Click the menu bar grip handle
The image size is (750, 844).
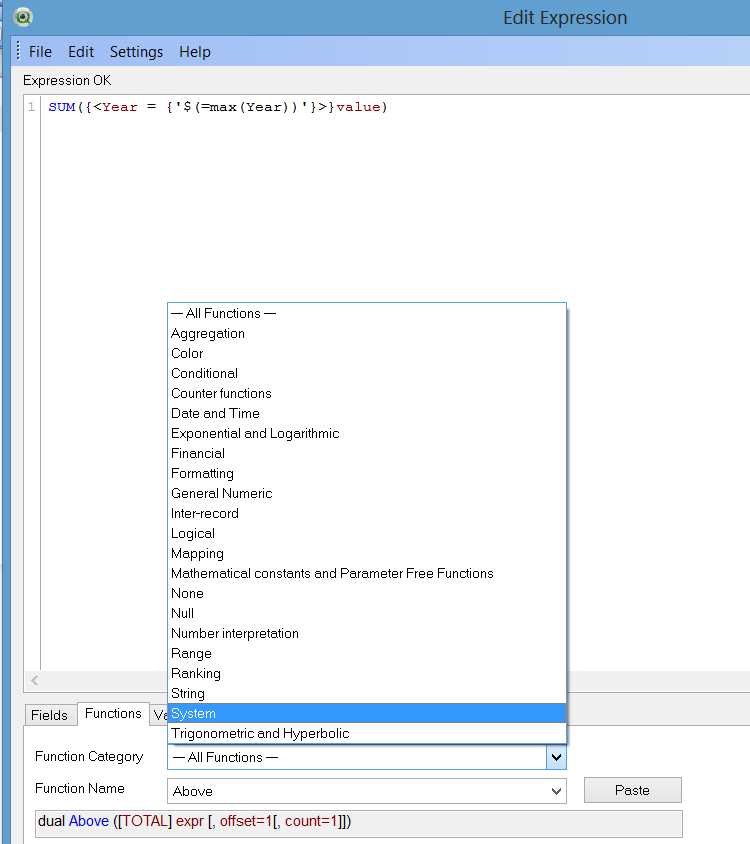18,51
